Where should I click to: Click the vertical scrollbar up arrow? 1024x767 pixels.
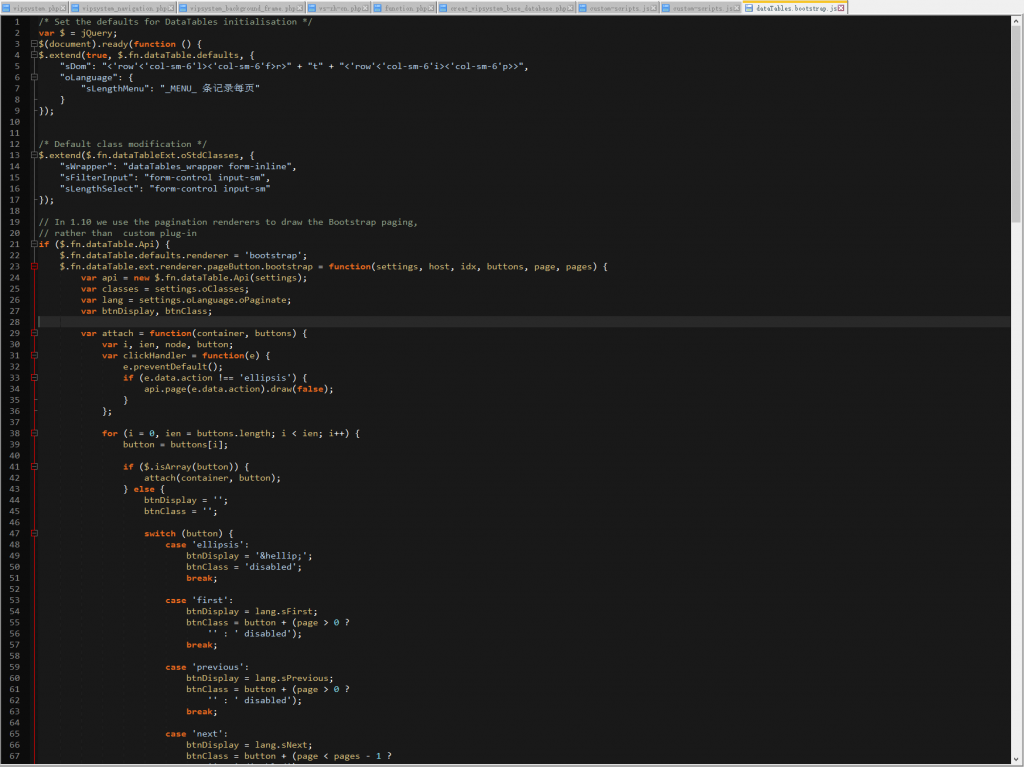click(1016, 22)
